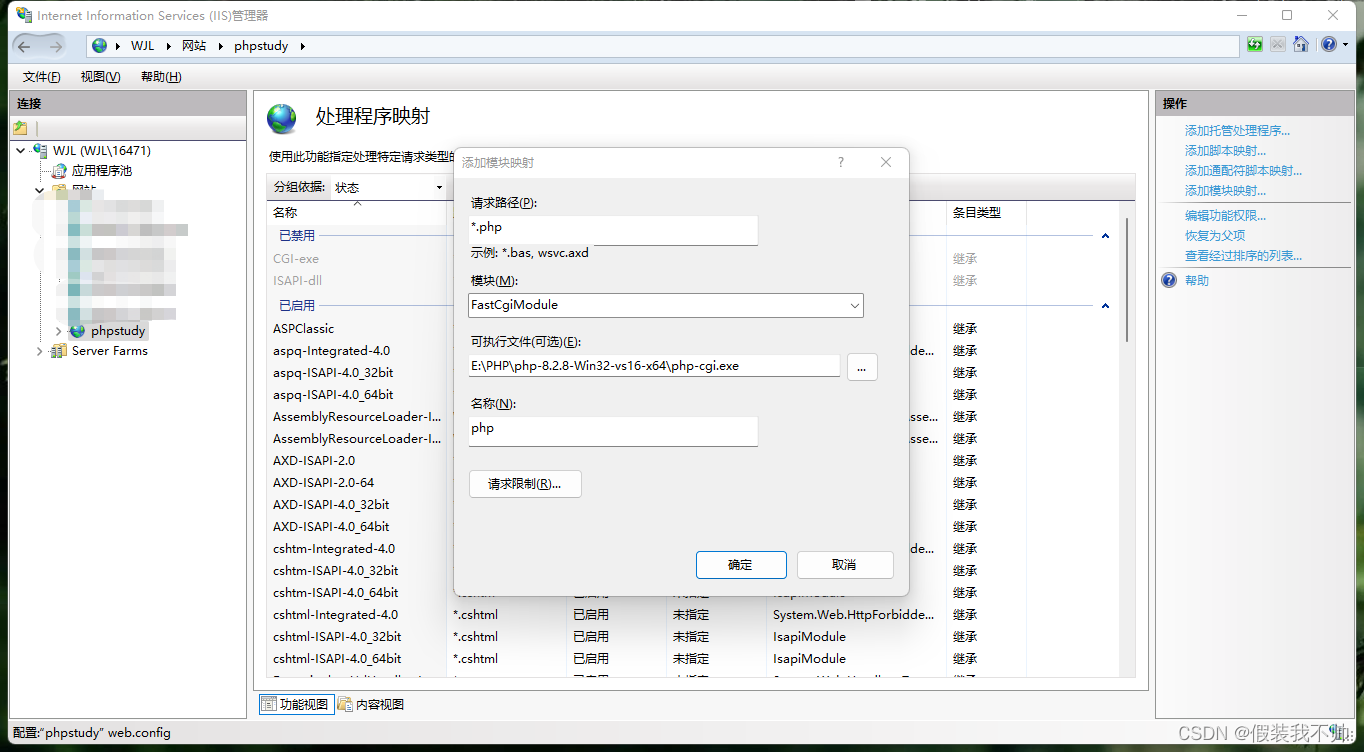The height and width of the screenshot is (752, 1364).
Task: Click 添加通配符脚本映射... link
Action: 1243,171
